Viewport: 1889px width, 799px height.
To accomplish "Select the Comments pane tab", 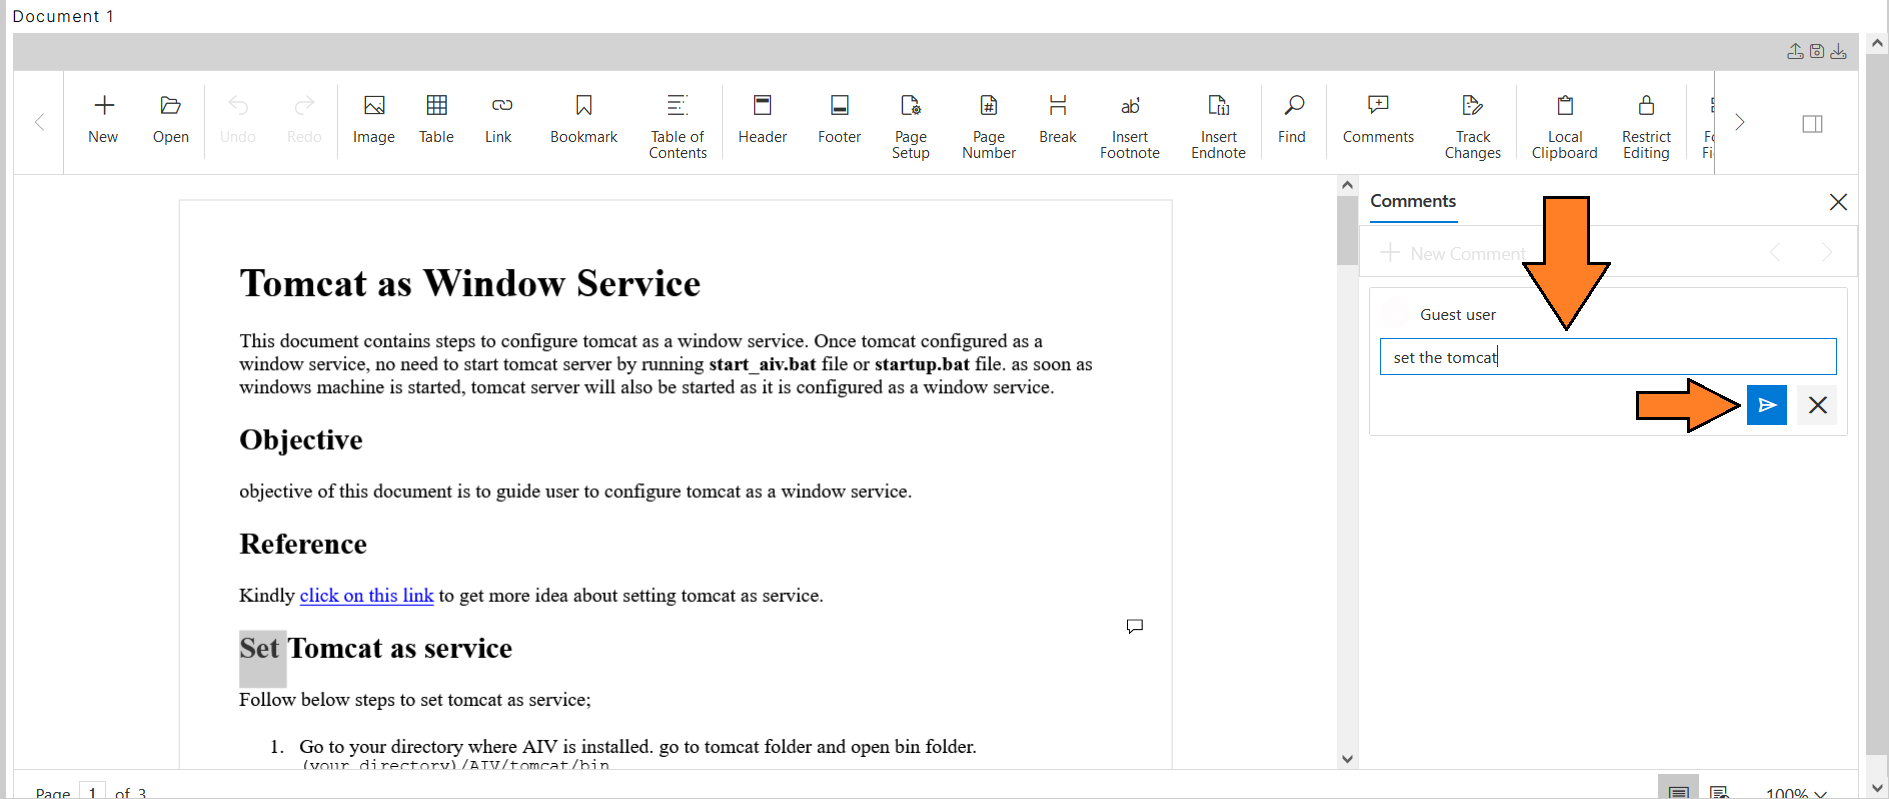I will (x=1413, y=201).
